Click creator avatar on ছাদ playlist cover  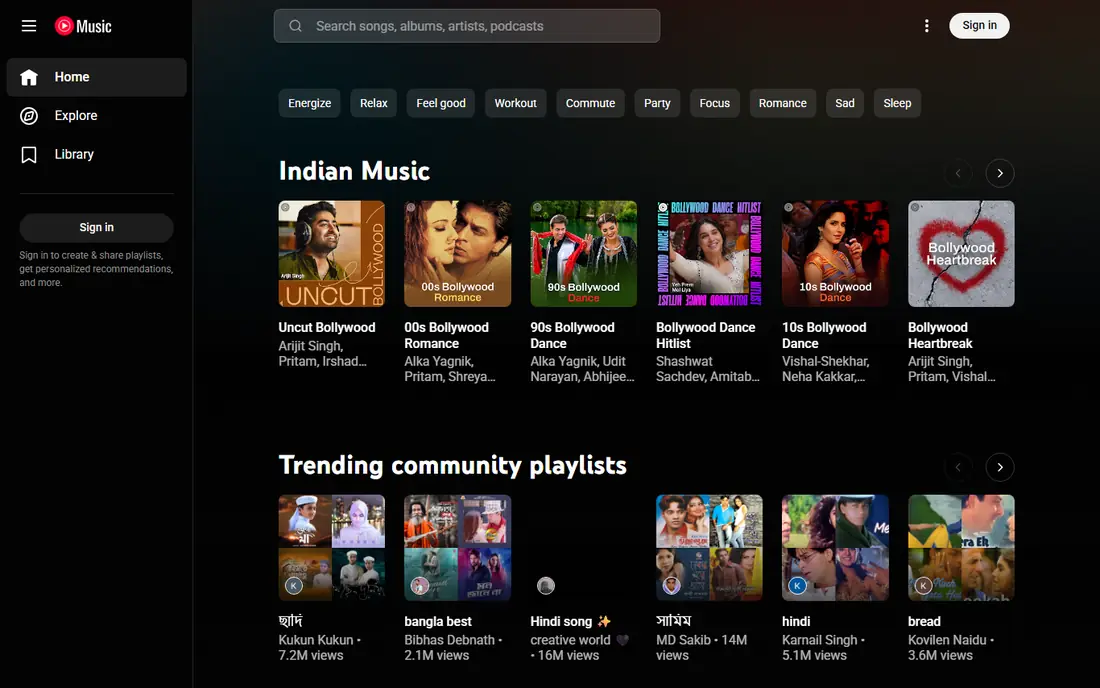[294, 585]
